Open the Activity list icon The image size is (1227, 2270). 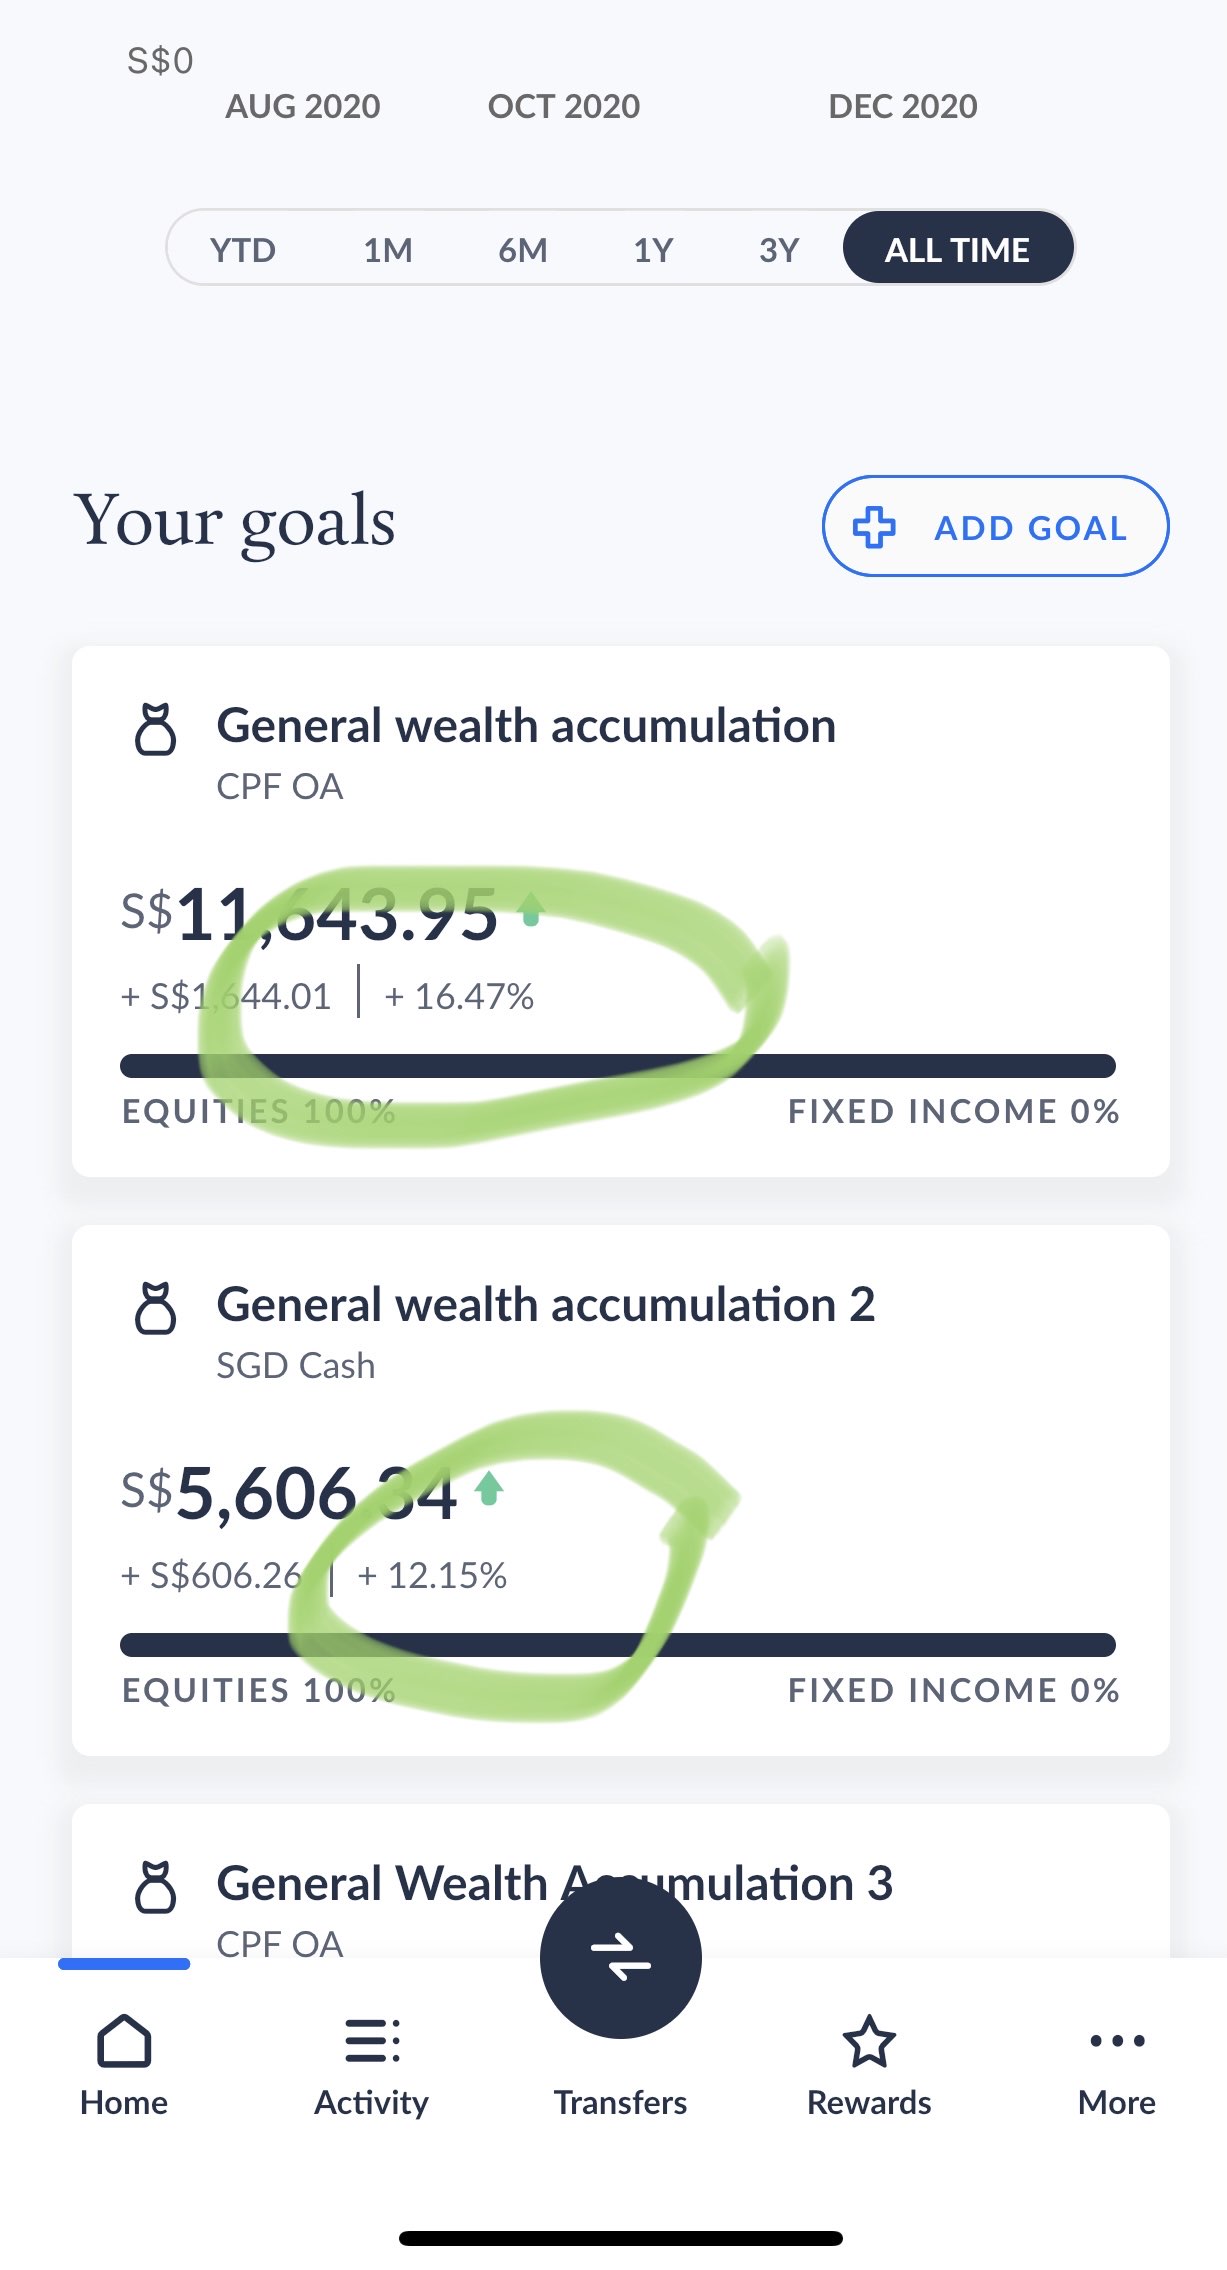coord(372,2041)
